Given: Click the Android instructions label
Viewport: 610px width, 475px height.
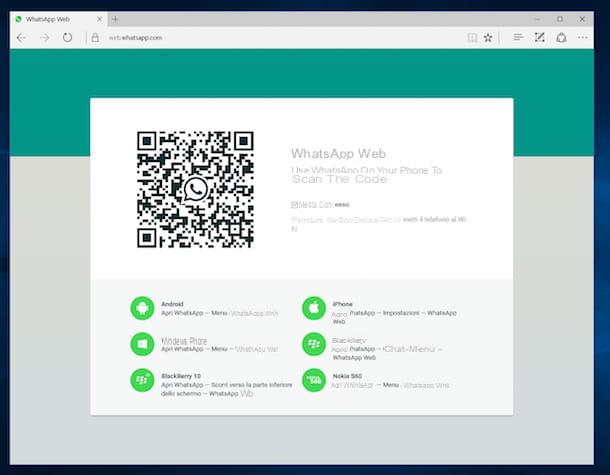Looking at the screenshot, I should (x=172, y=304).
